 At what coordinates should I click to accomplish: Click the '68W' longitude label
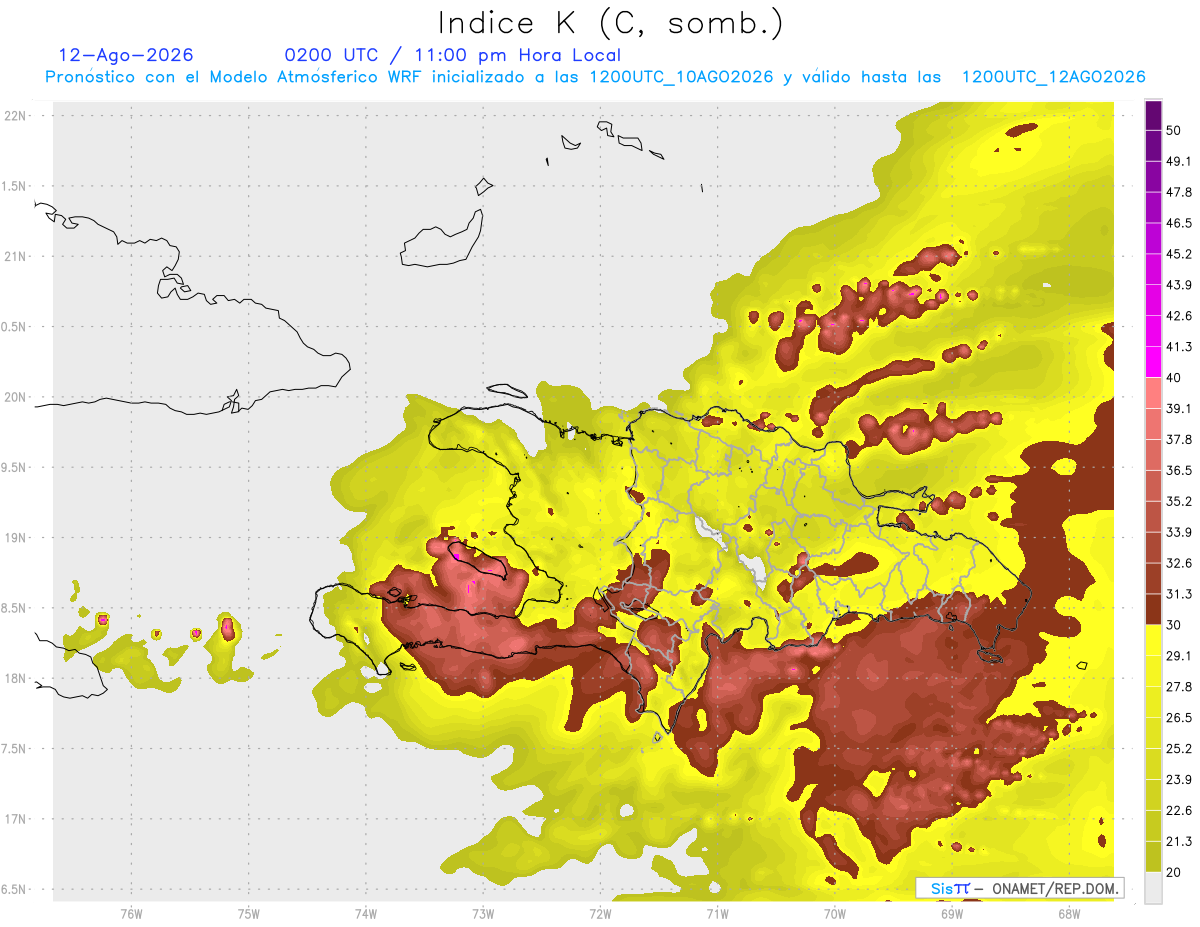coord(1068,914)
